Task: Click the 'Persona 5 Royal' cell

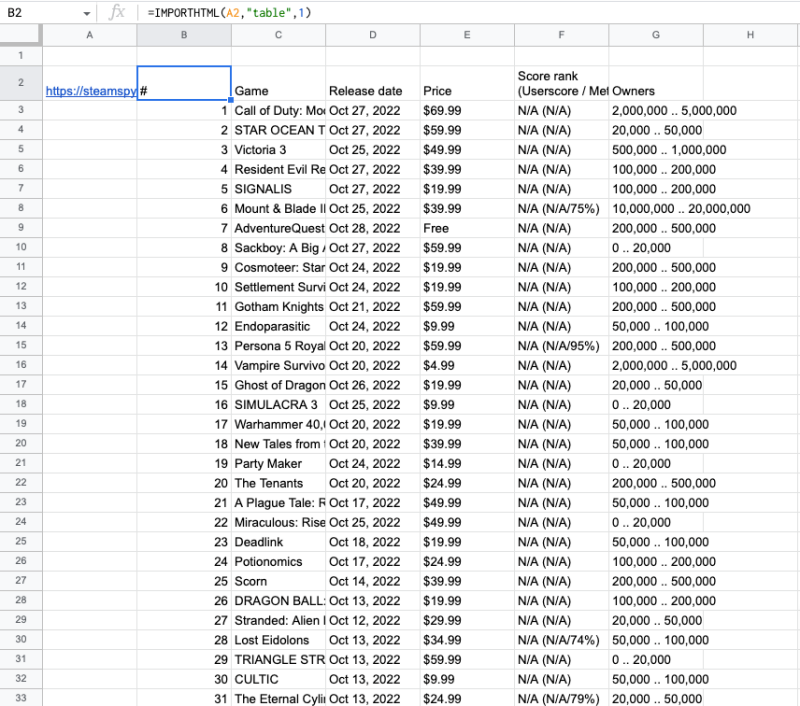Action: pyautogui.click(x=278, y=346)
